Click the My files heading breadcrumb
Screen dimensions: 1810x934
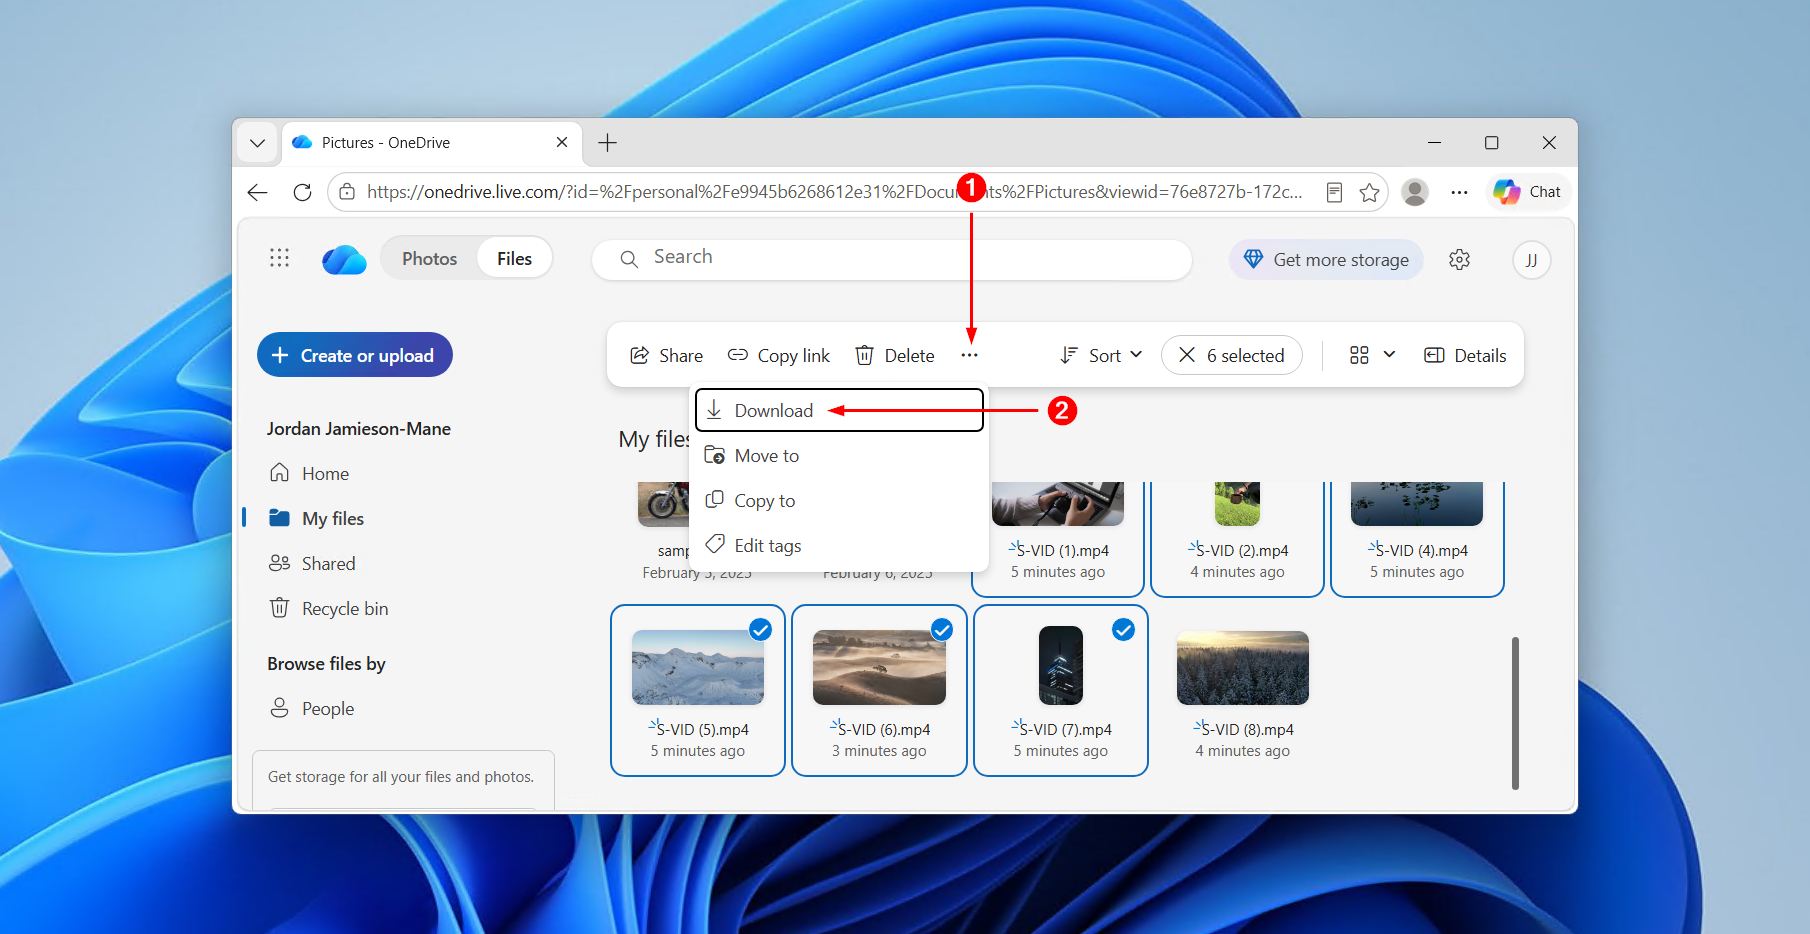(x=654, y=439)
